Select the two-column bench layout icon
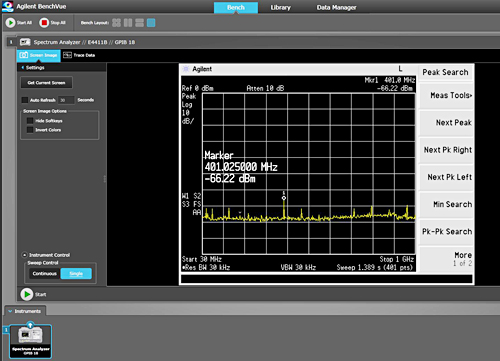 click(128, 23)
